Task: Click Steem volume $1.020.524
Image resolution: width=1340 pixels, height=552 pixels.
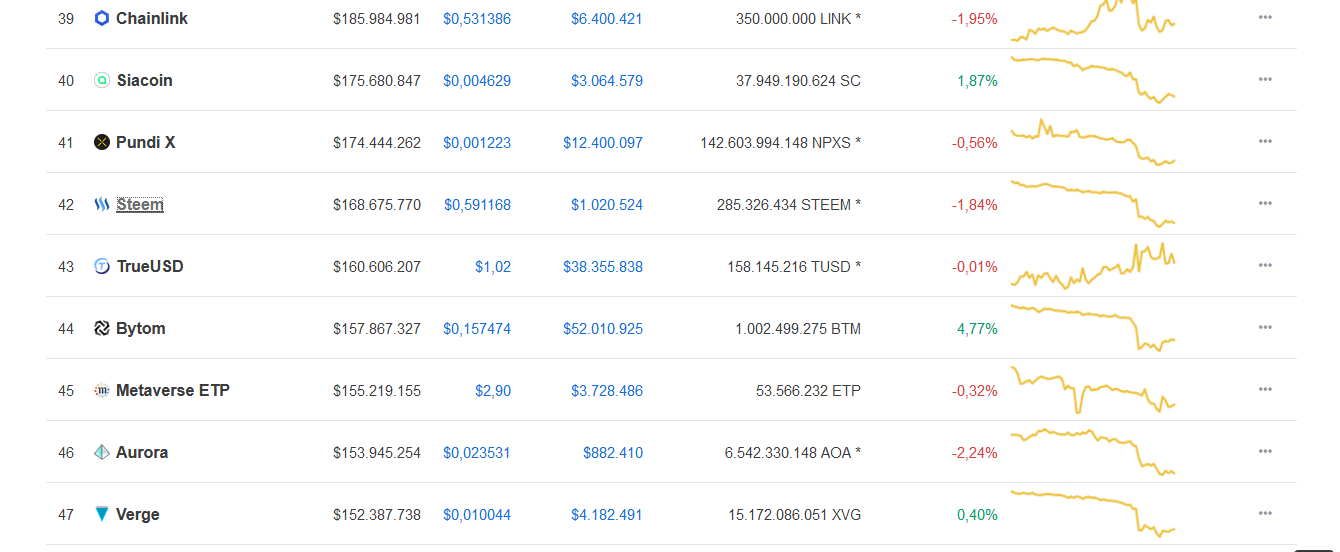Action: click(x=607, y=205)
